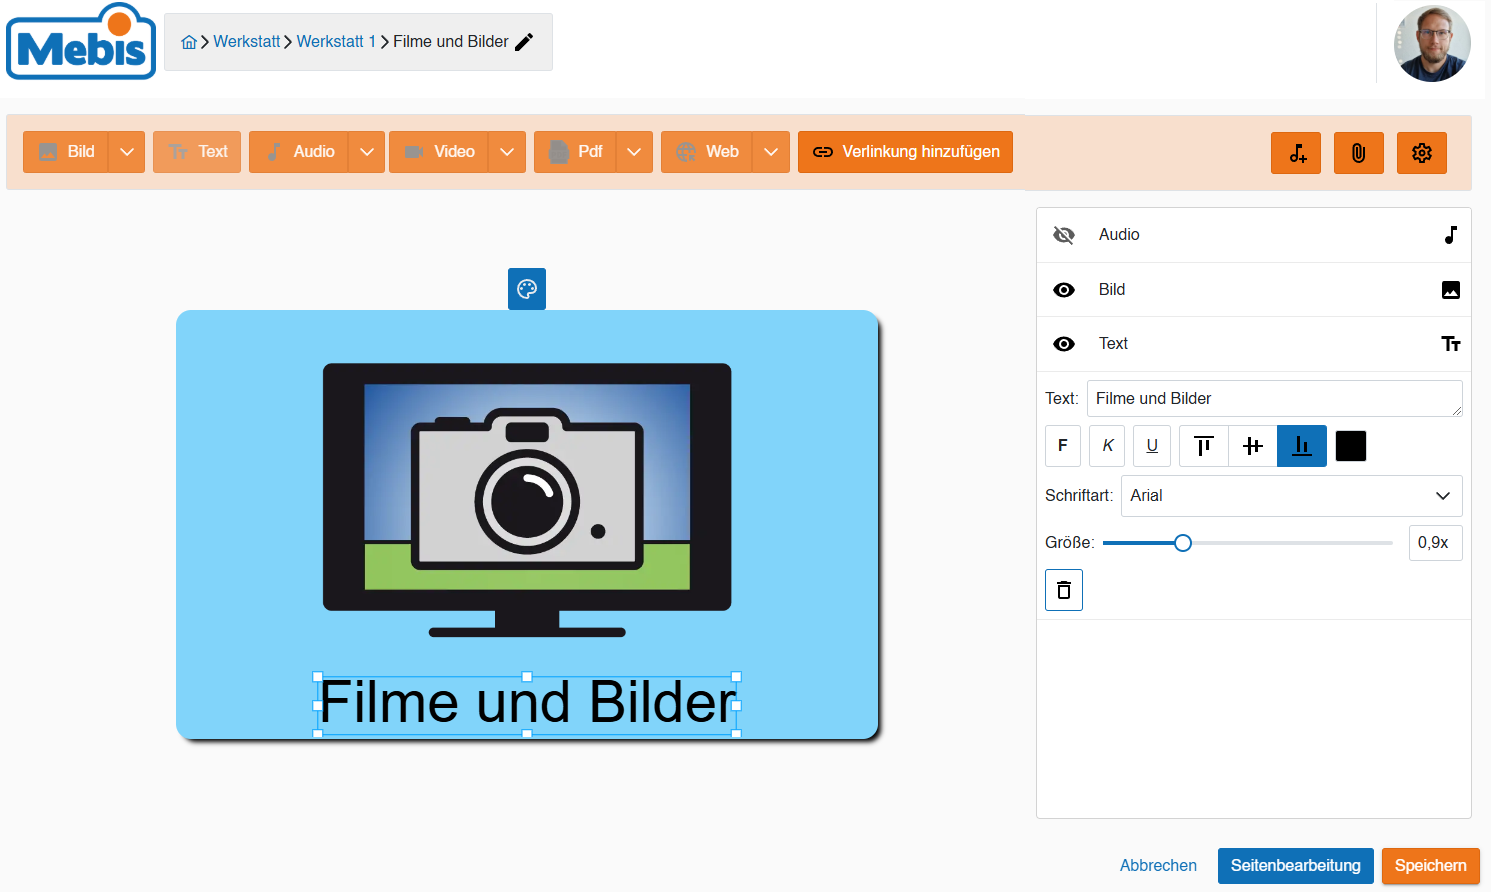Open Werkstatt 1 in the breadcrumb
Viewport: 1491px width, 892px height.
click(x=336, y=42)
